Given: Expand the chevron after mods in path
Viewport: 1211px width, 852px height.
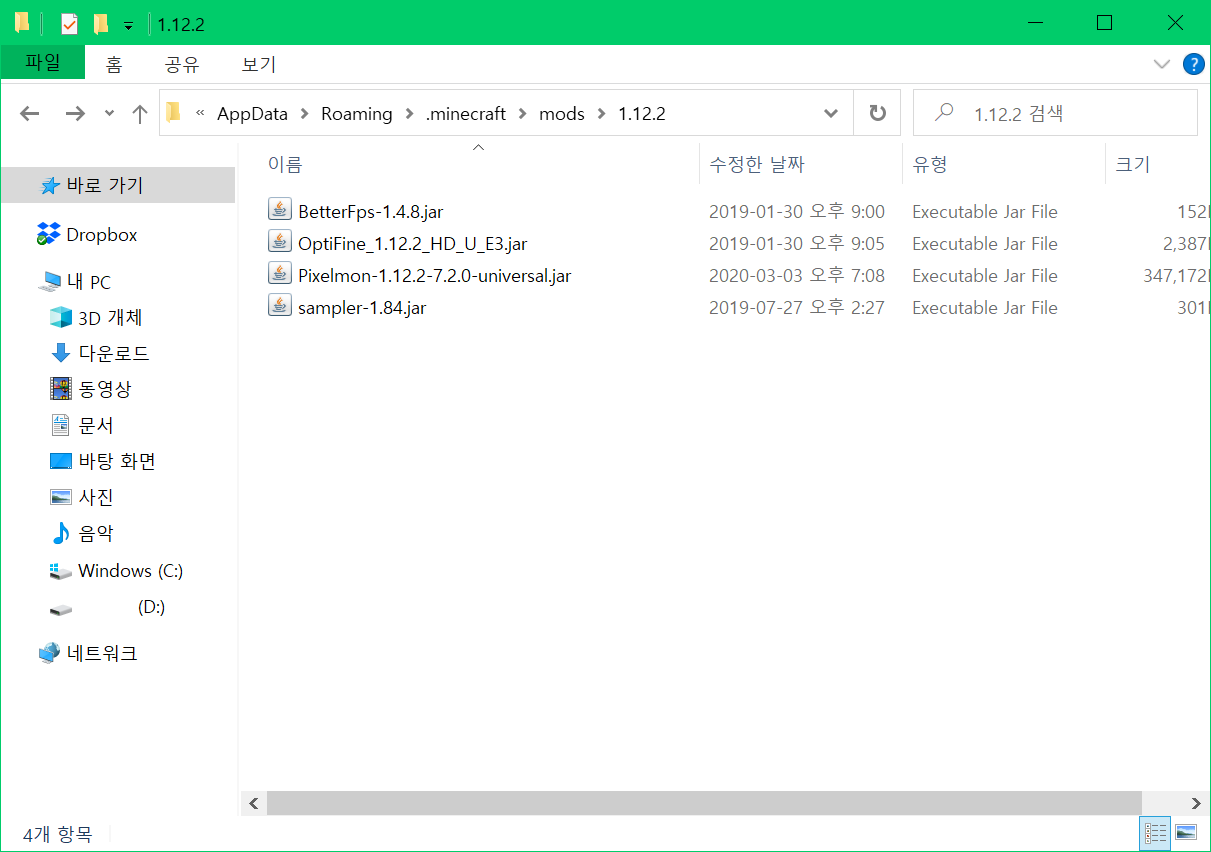Looking at the screenshot, I should [601, 113].
